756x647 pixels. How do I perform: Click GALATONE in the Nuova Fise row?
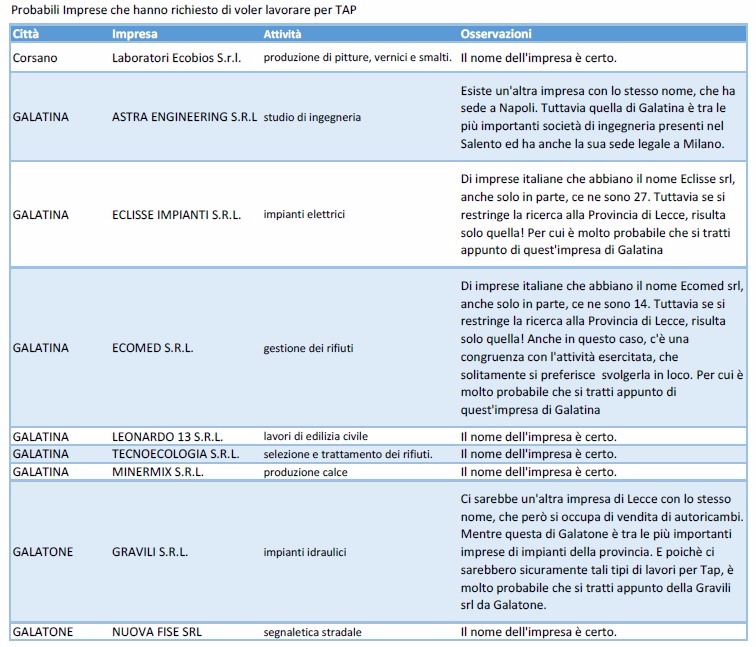pyautogui.click(x=42, y=632)
